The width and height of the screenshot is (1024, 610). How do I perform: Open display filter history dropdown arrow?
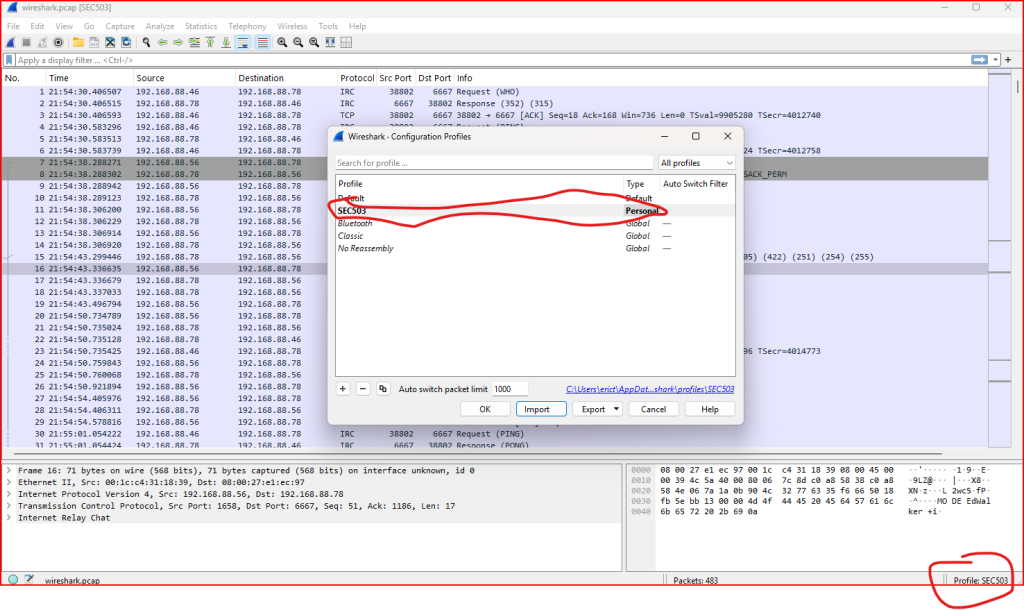coord(995,59)
